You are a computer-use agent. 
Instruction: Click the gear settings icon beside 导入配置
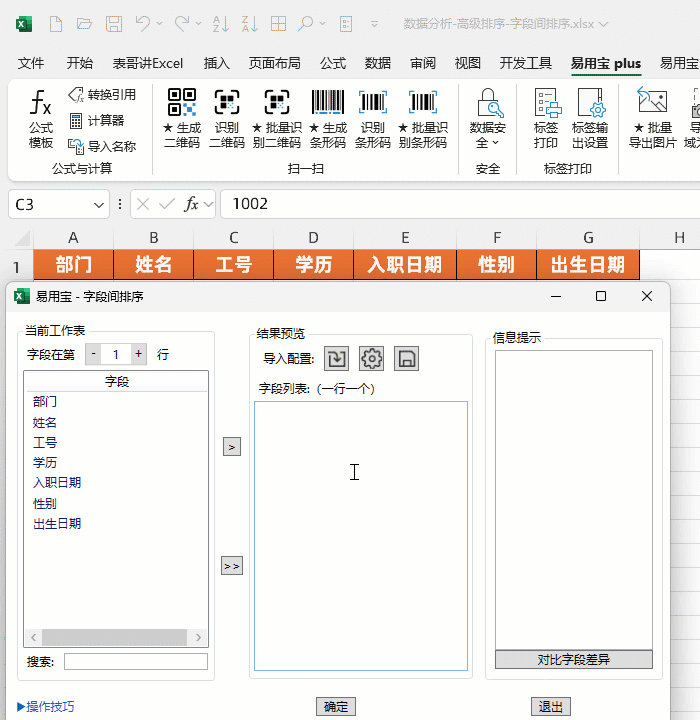(371, 358)
